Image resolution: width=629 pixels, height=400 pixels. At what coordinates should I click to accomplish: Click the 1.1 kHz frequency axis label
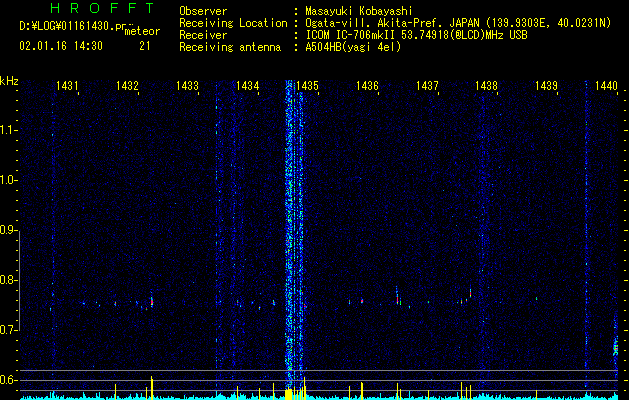click(x=8, y=130)
